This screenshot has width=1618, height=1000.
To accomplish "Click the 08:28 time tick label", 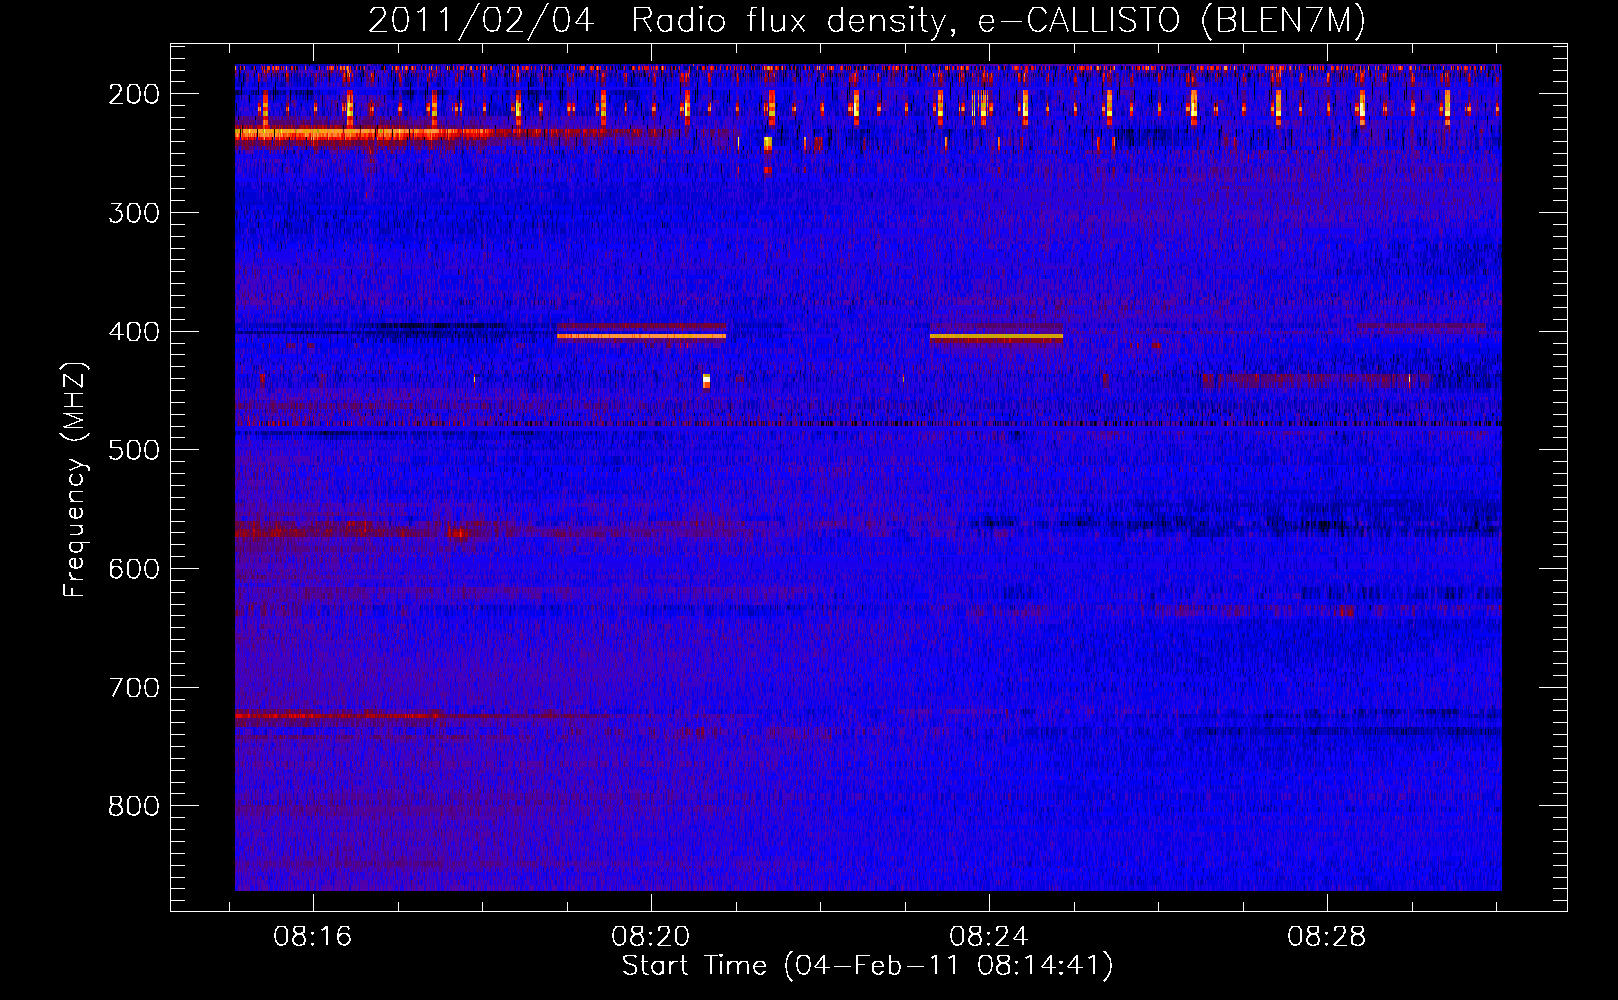I will click(1327, 937).
